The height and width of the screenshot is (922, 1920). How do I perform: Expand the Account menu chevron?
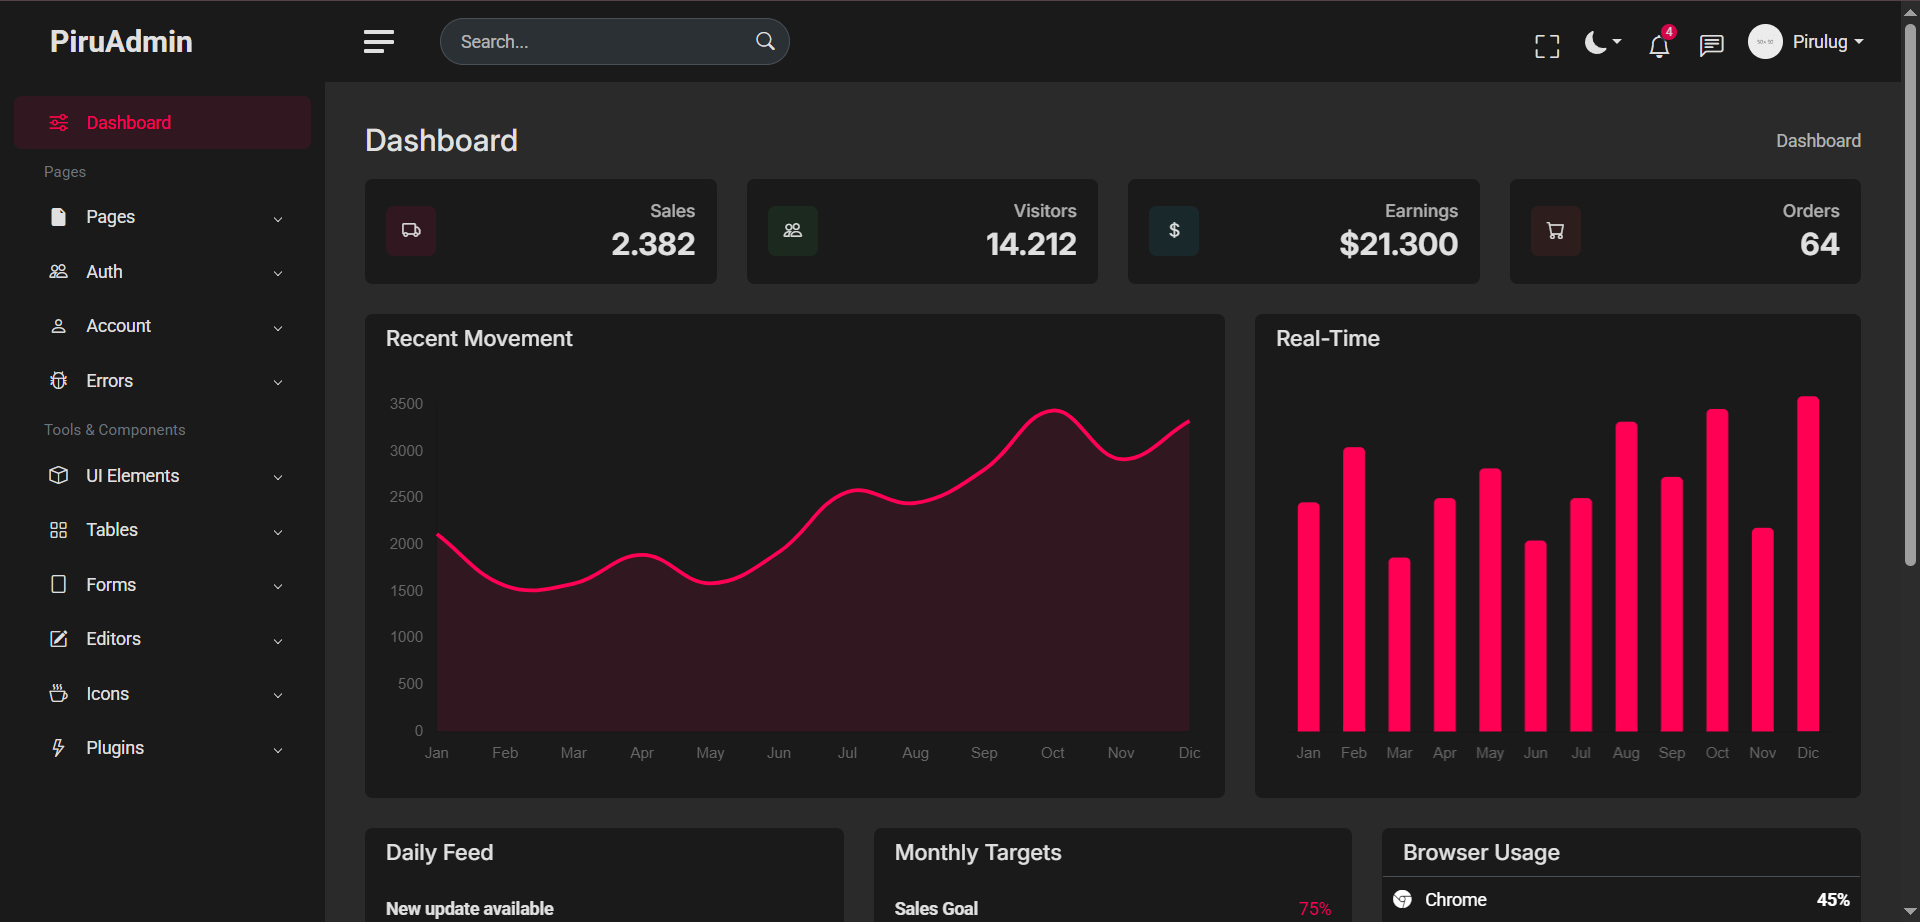pos(278,328)
